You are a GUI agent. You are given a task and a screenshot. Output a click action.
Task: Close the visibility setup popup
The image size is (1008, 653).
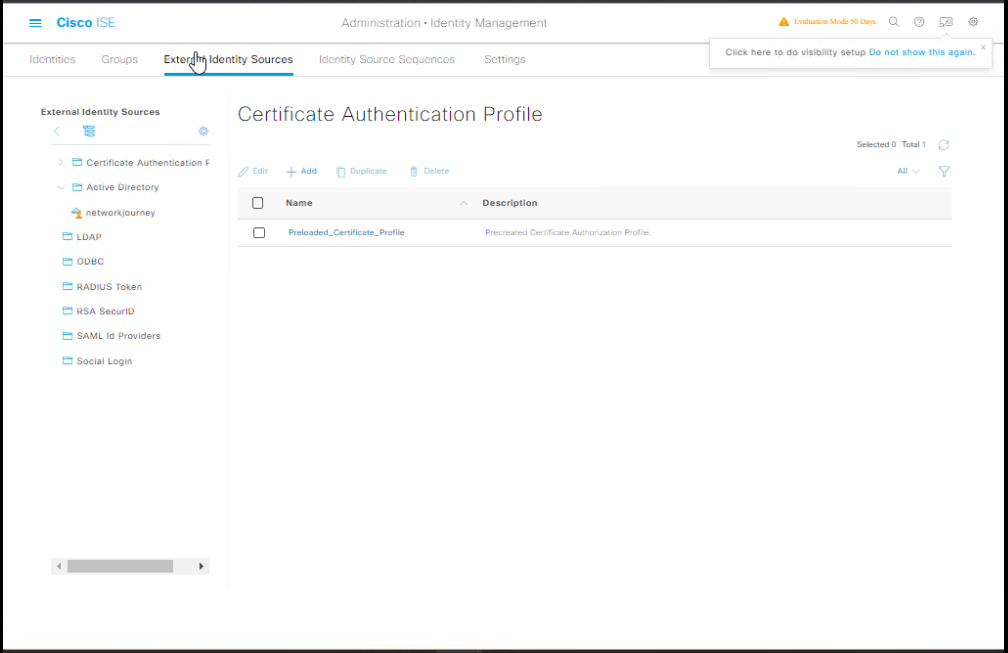pyautogui.click(x=983, y=47)
